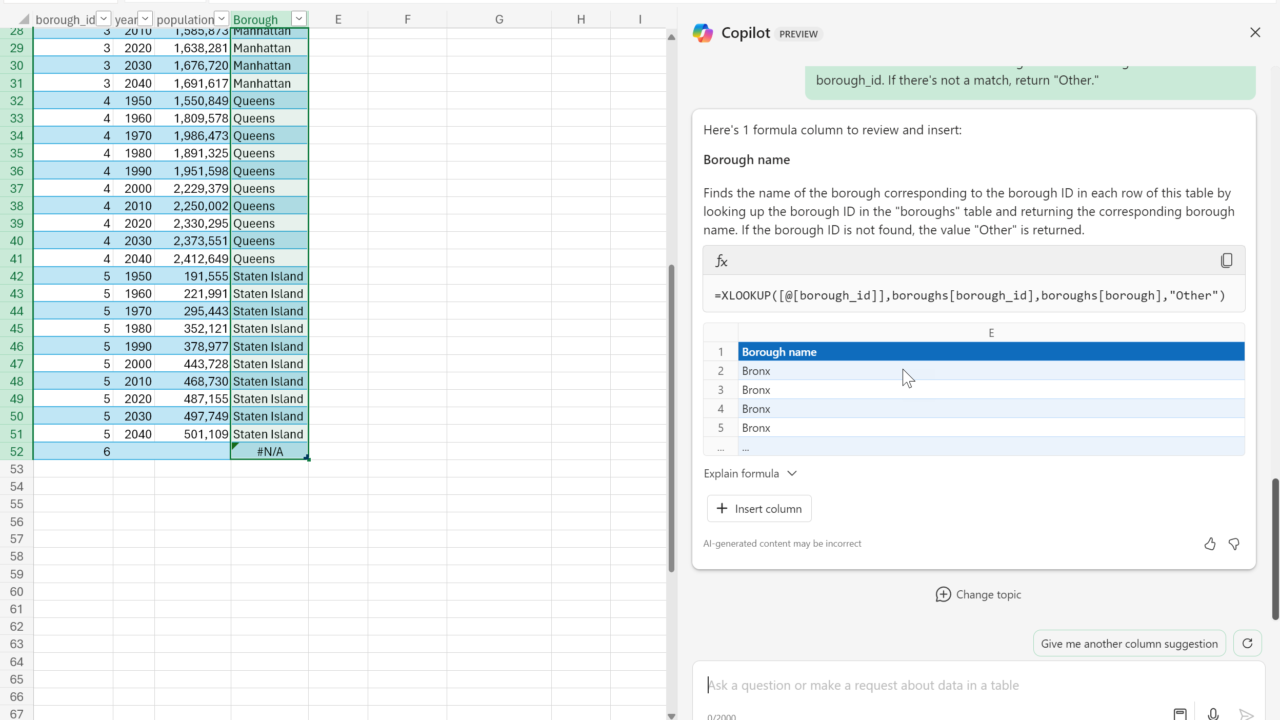
Task: Select row 60 header
Action: (16, 592)
